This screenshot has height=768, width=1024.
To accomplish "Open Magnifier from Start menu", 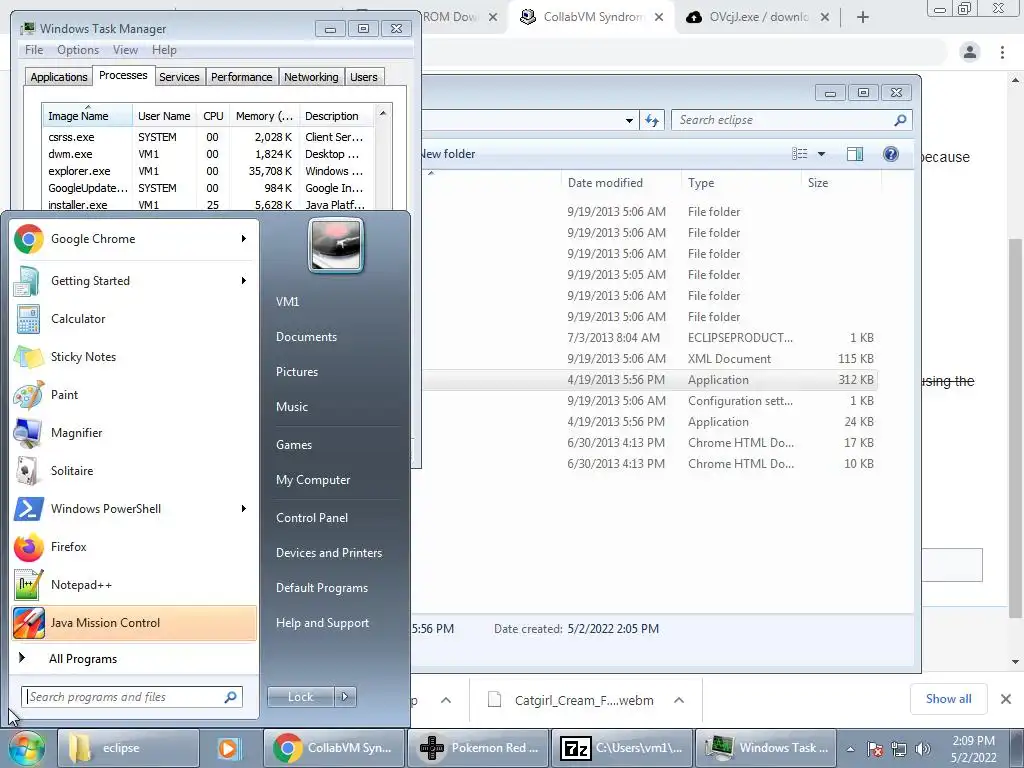I will point(134,432).
